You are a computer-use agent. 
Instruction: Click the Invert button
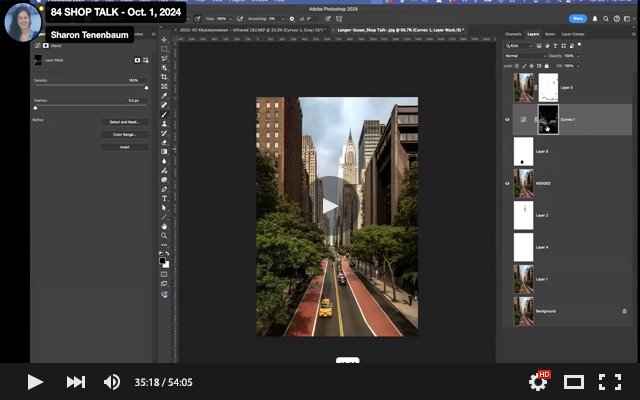124,147
